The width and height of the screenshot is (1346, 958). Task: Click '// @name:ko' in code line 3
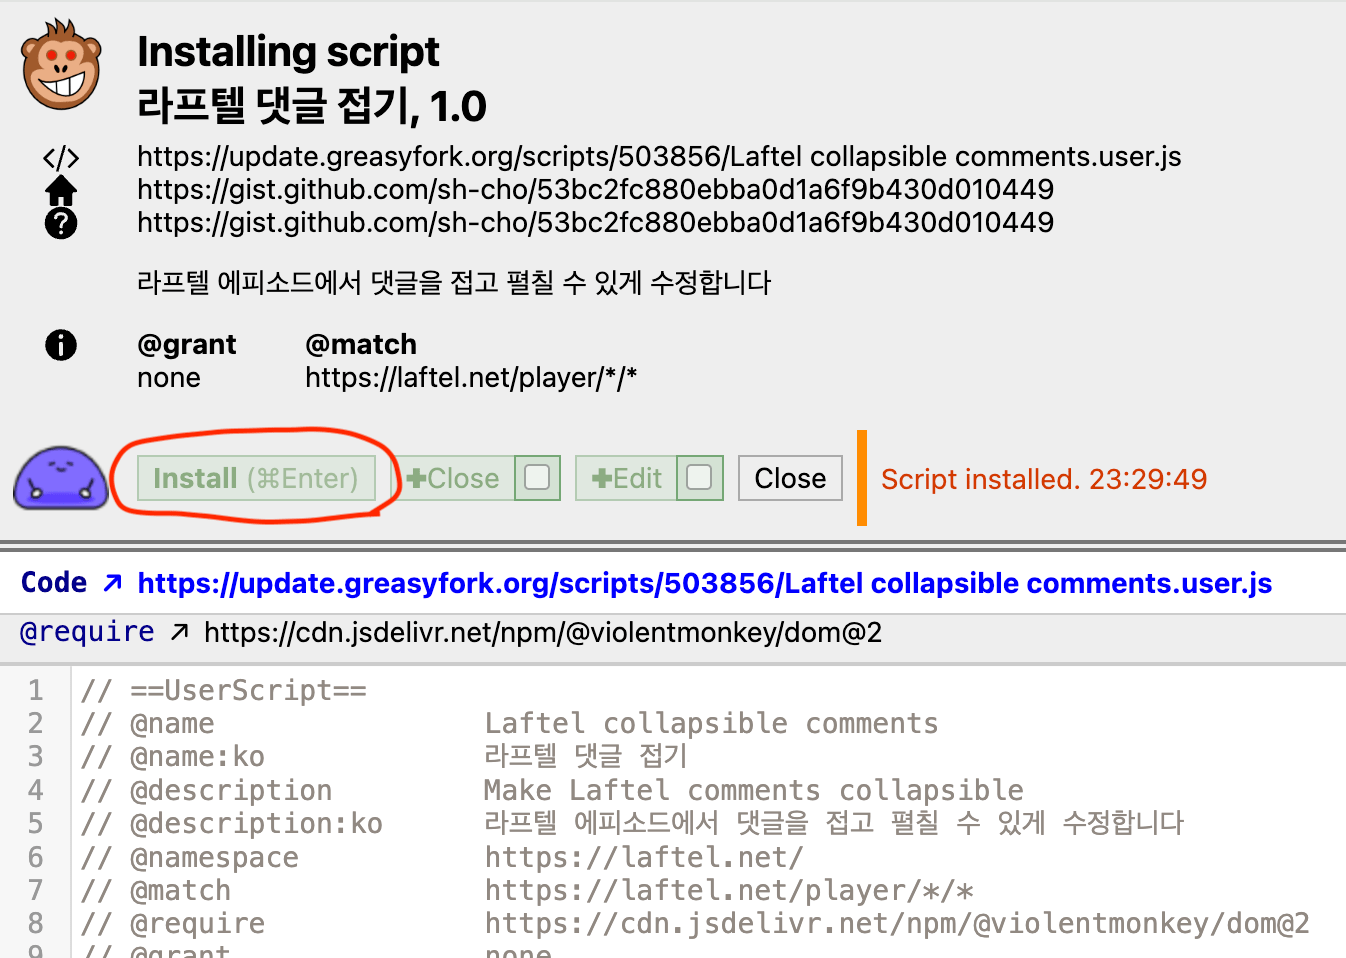[x=172, y=756]
